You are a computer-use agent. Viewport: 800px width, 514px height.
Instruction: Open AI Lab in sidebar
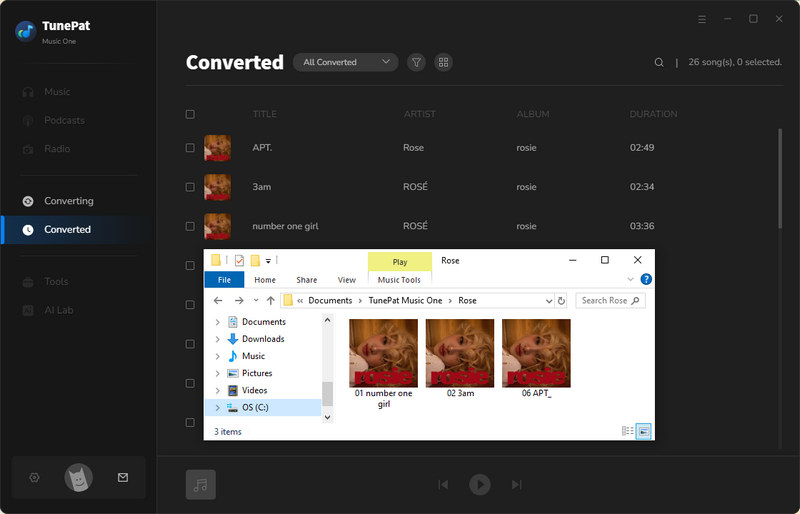coord(59,310)
